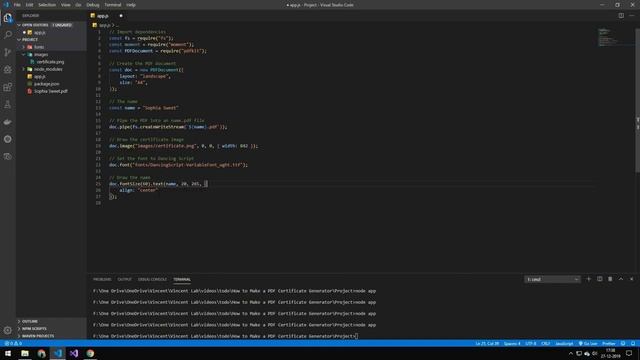
Task: Open the Debug view in activity bar
Action: pyautogui.click(x=8, y=70)
